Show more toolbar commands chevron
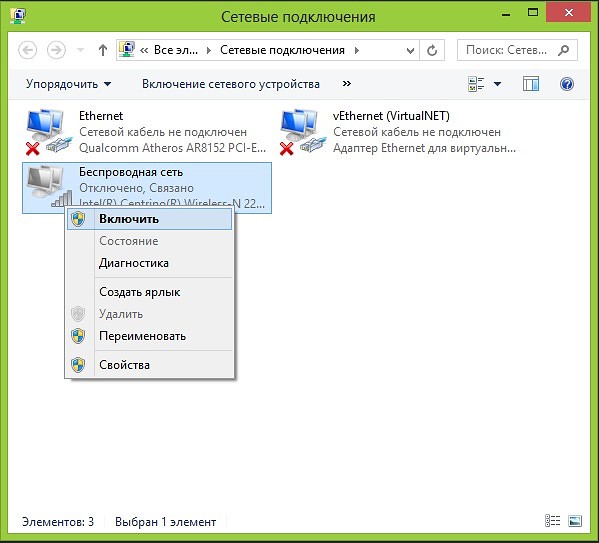 pos(346,84)
